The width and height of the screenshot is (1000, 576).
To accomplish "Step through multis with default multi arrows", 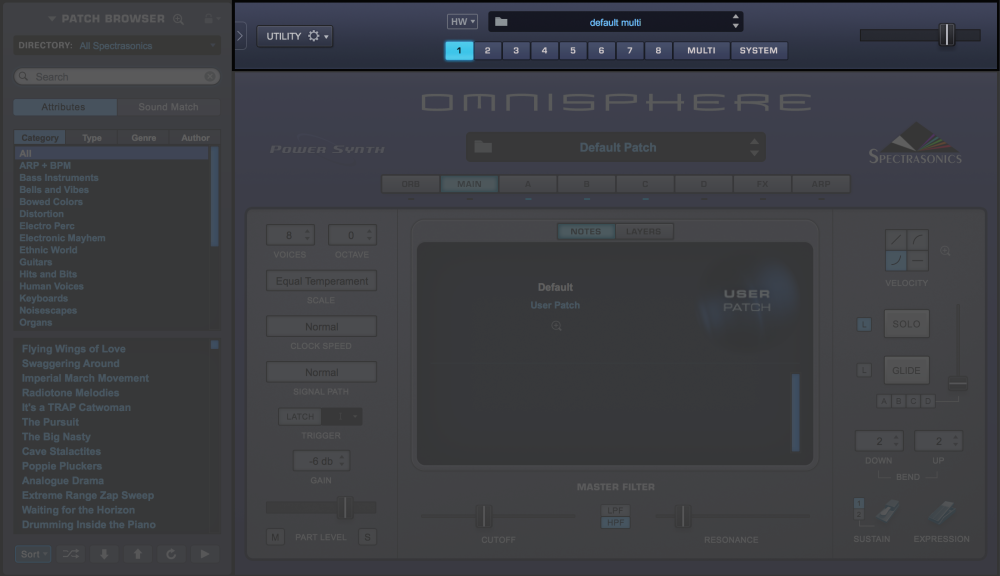I will [x=735, y=22].
